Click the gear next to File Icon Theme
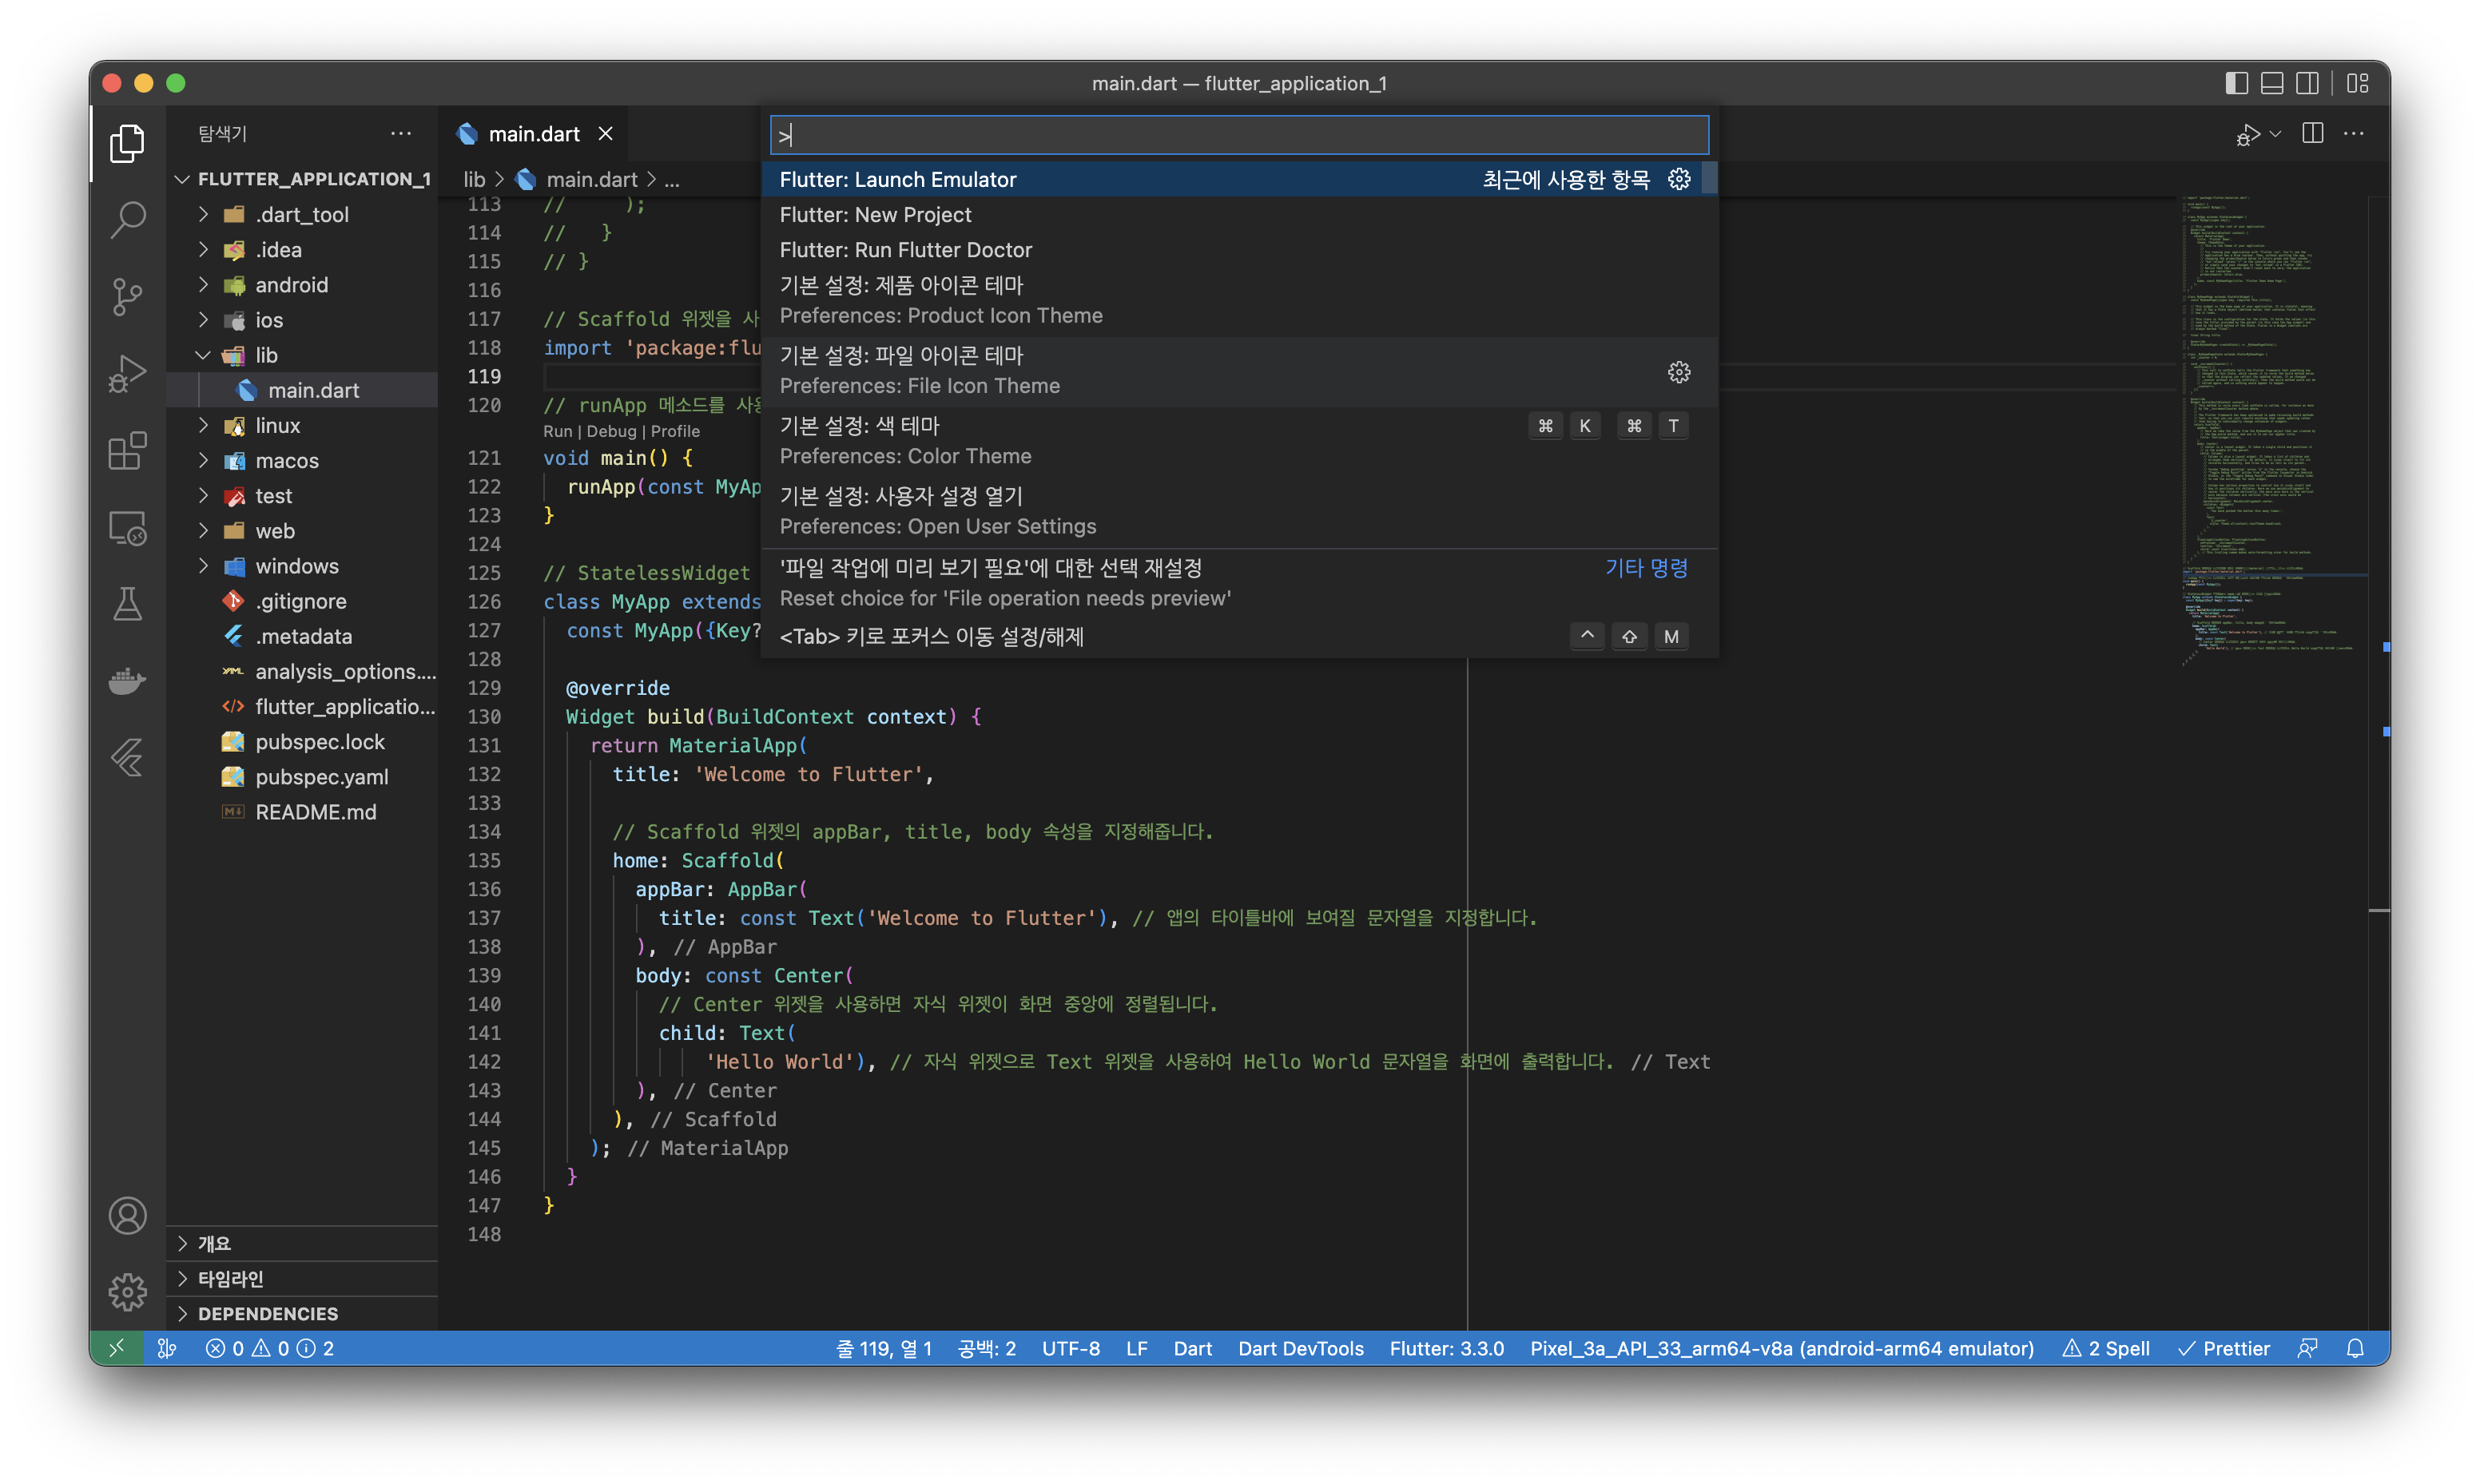 [1679, 372]
